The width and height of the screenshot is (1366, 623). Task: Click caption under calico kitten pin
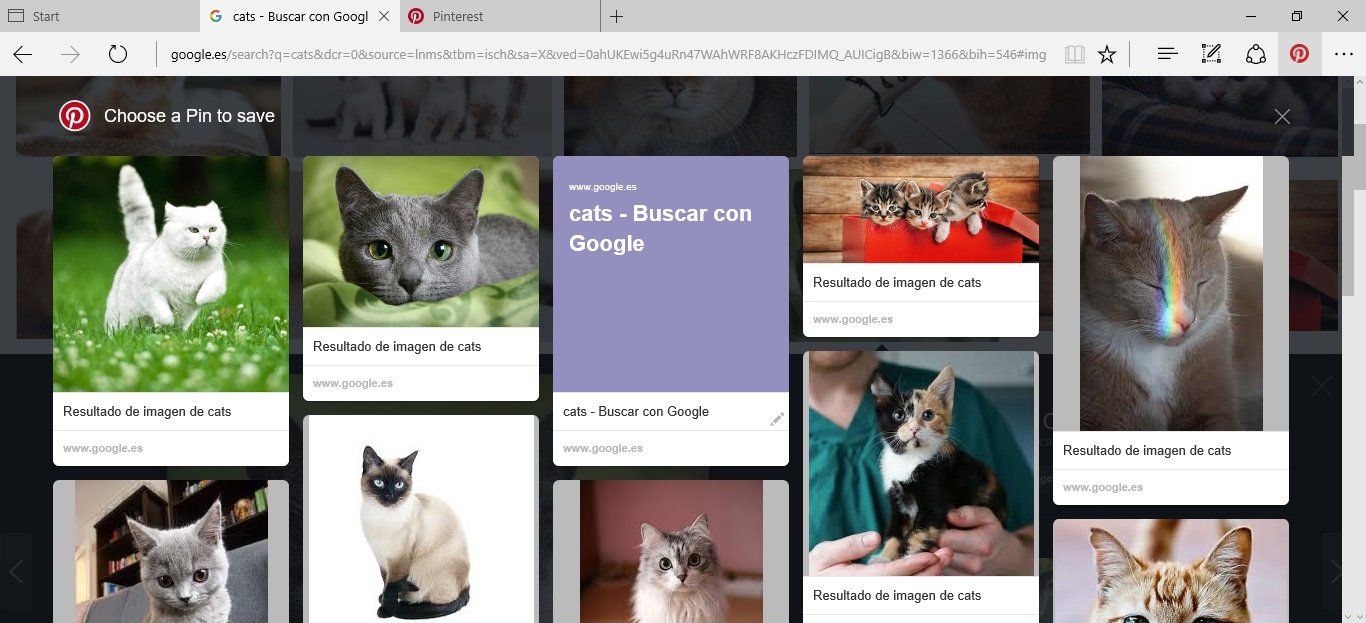(897, 595)
